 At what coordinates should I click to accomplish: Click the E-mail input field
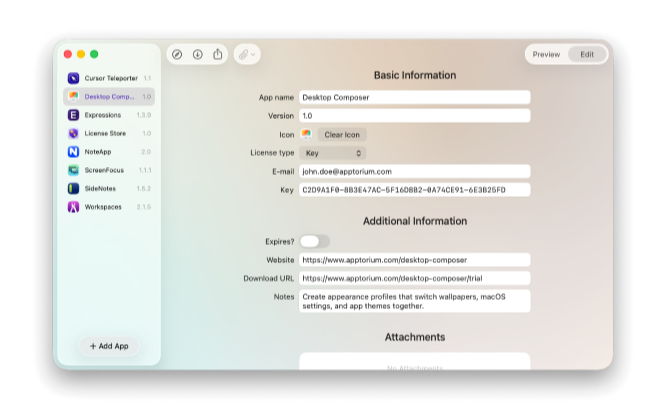[x=414, y=171]
